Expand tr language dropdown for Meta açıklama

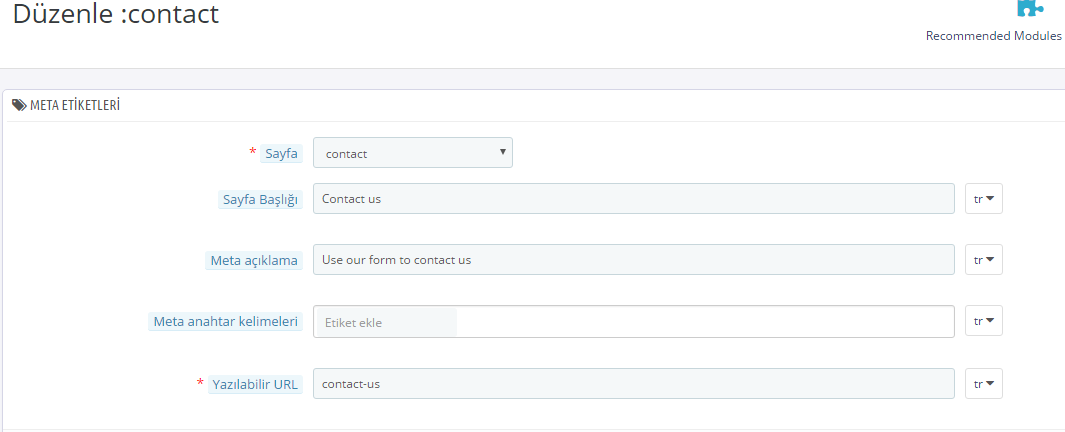point(983,260)
